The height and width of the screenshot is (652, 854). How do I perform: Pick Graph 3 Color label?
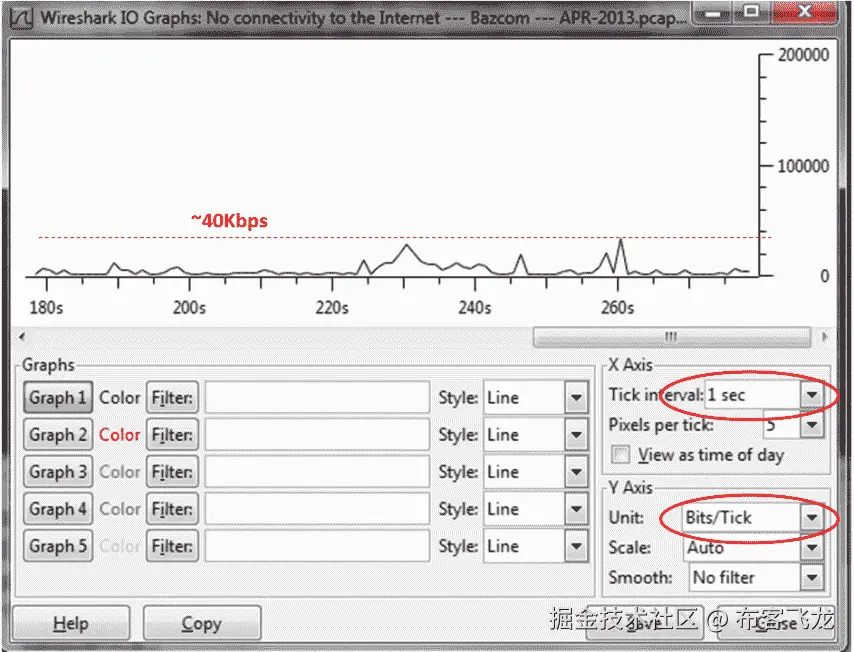[x=119, y=472]
